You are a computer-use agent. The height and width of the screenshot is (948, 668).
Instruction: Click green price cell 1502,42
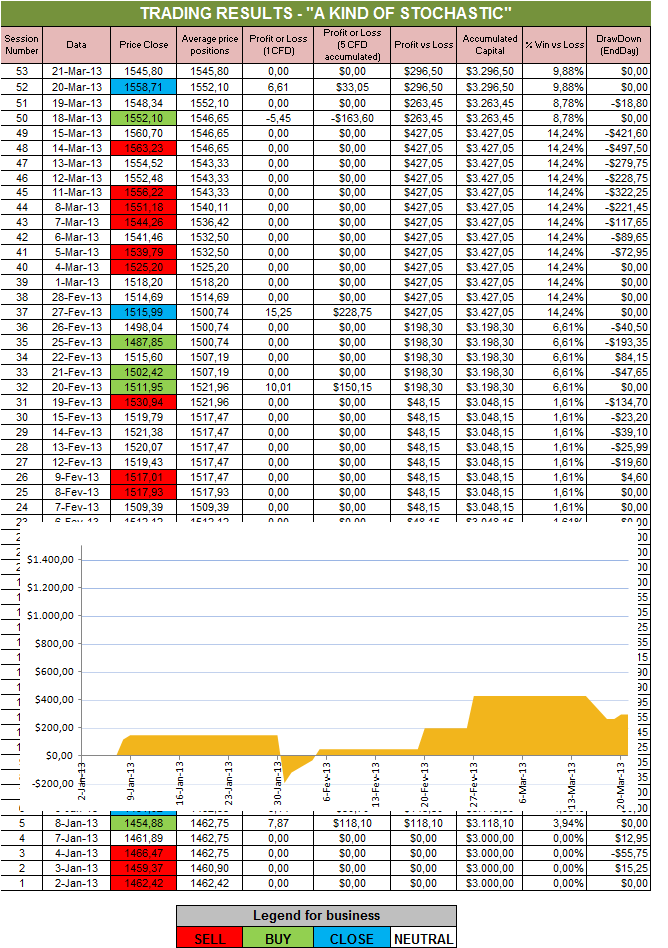pyautogui.click(x=143, y=372)
